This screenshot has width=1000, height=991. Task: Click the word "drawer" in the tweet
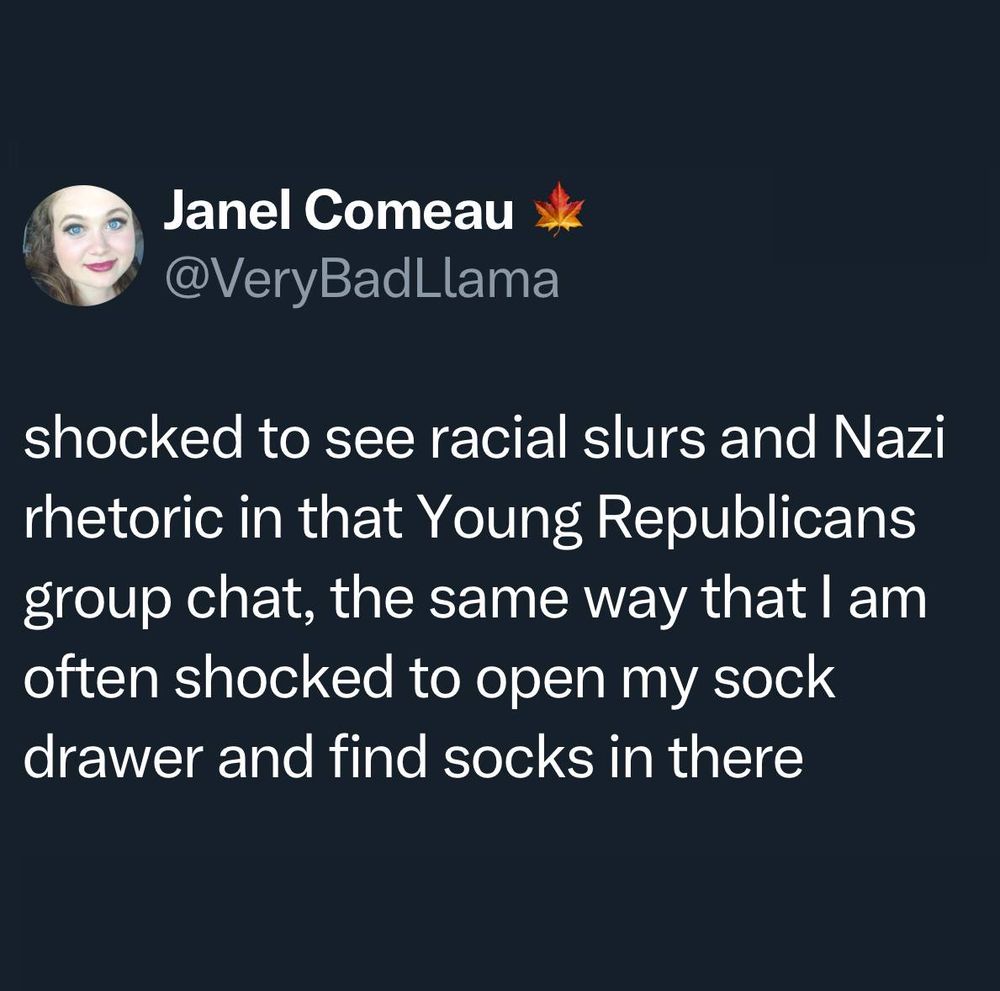pyautogui.click(x=114, y=758)
